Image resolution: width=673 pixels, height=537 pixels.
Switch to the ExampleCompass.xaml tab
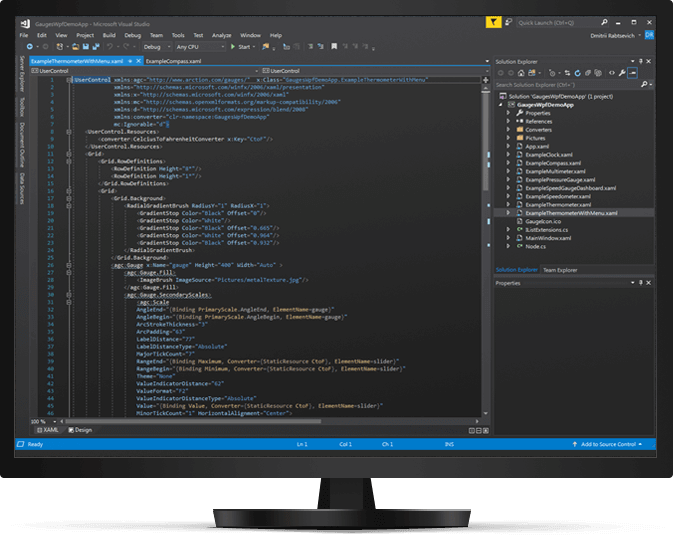coord(172,61)
